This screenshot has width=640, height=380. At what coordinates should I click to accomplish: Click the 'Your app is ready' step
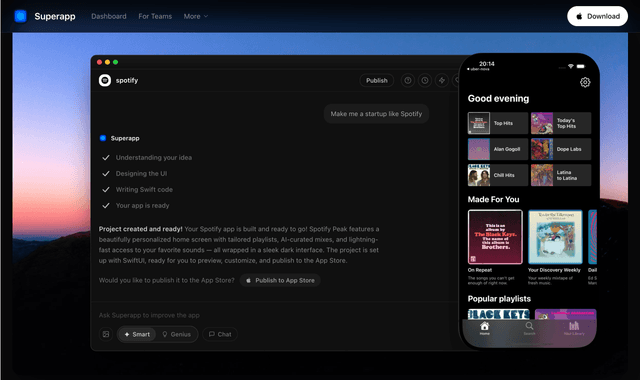tap(142, 205)
